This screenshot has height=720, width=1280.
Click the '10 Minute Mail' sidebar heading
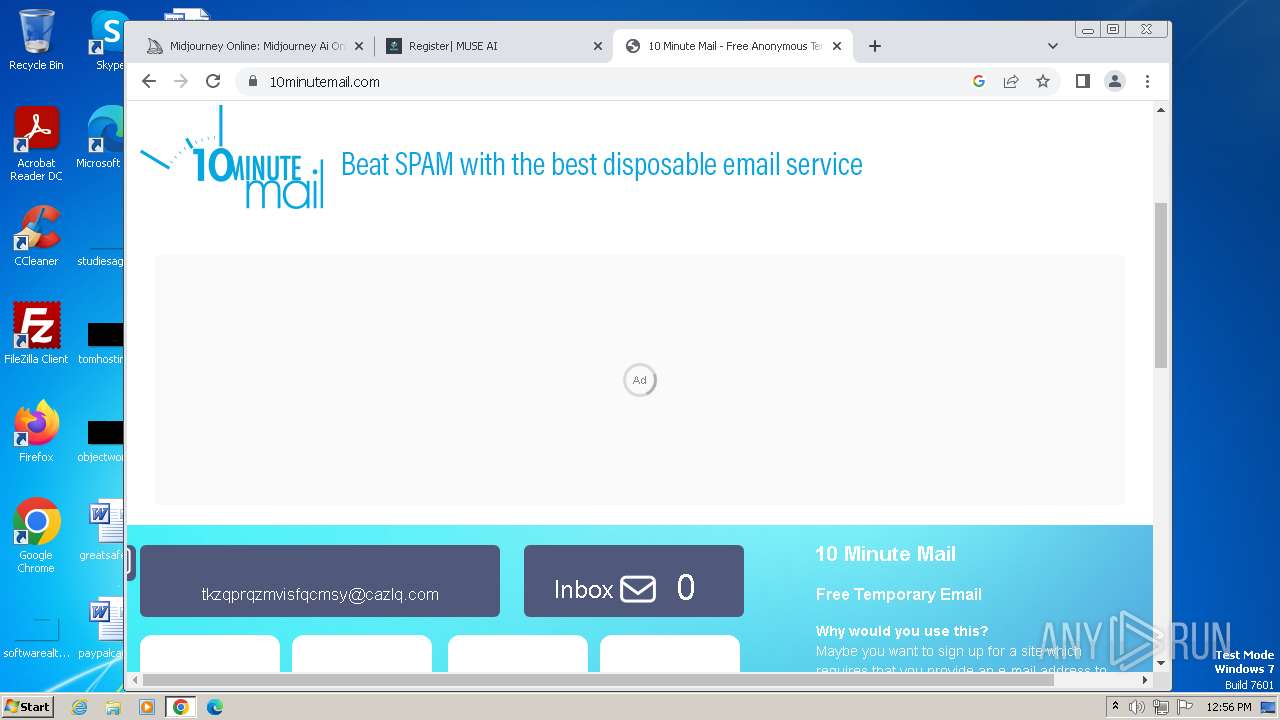885,554
